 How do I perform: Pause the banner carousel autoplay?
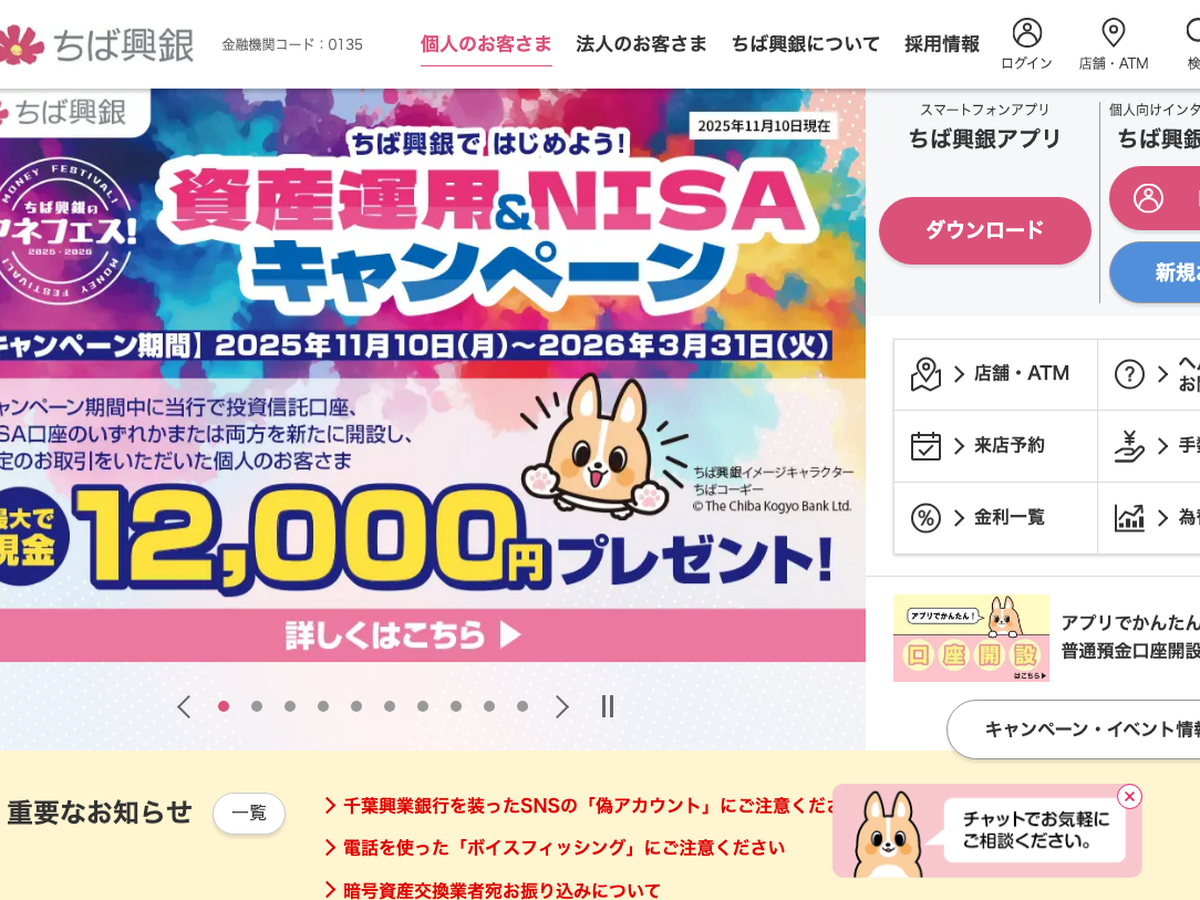click(607, 707)
